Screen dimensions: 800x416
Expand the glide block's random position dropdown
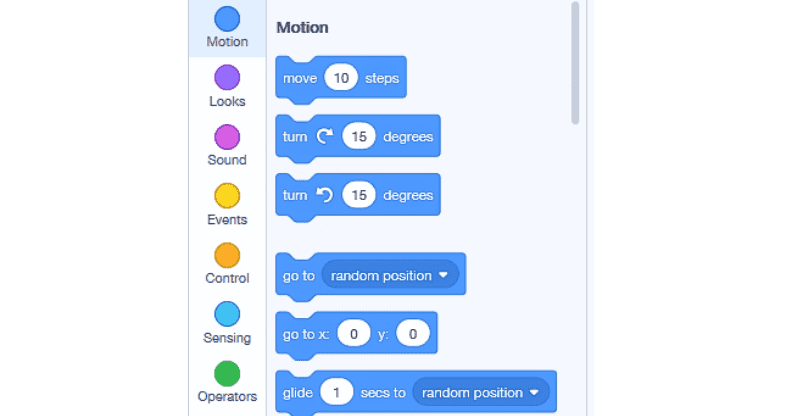click(481, 393)
